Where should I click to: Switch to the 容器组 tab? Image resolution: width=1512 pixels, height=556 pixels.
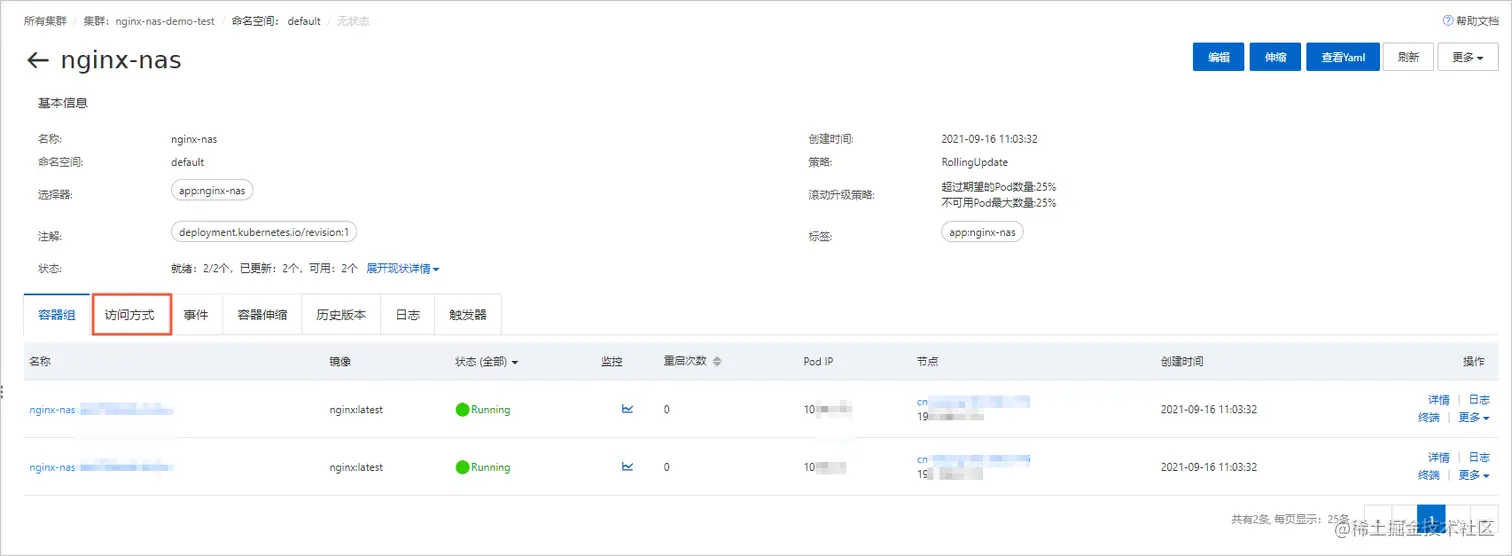pyautogui.click(x=56, y=314)
